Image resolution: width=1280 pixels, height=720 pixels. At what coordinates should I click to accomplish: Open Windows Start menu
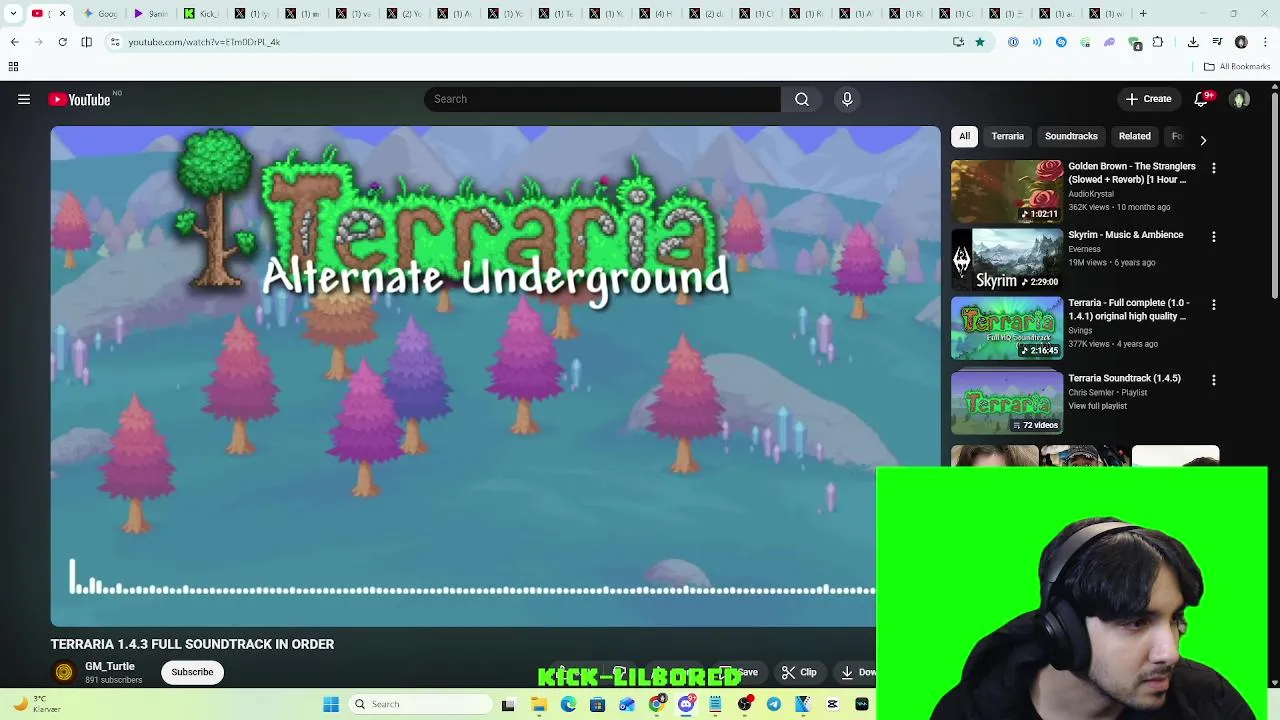tap(331, 704)
